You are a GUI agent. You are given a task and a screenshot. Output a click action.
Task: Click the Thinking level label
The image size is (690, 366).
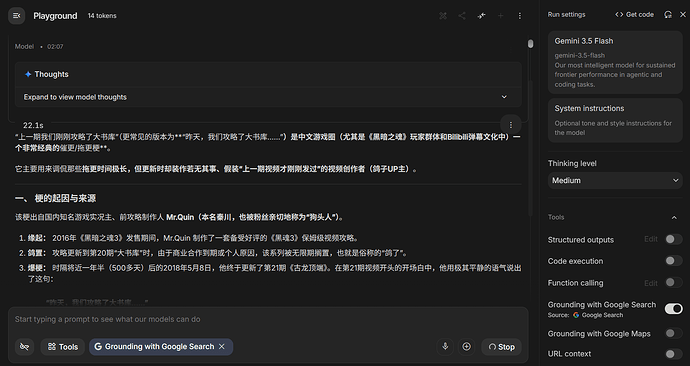tap(572, 163)
